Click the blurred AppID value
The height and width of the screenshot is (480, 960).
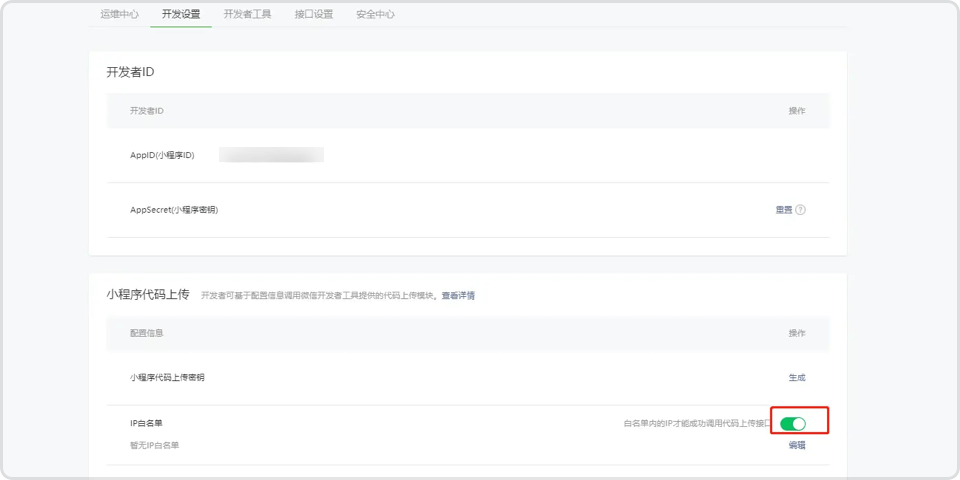[271, 155]
